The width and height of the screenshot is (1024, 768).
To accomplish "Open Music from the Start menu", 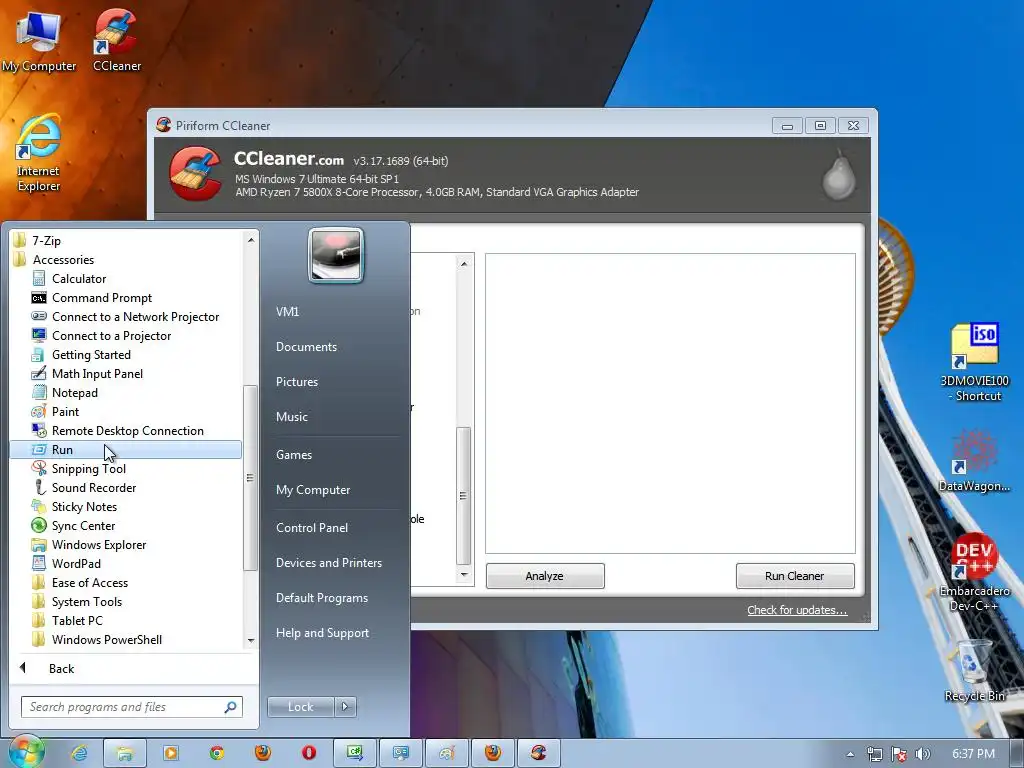I will click(291, 417).
